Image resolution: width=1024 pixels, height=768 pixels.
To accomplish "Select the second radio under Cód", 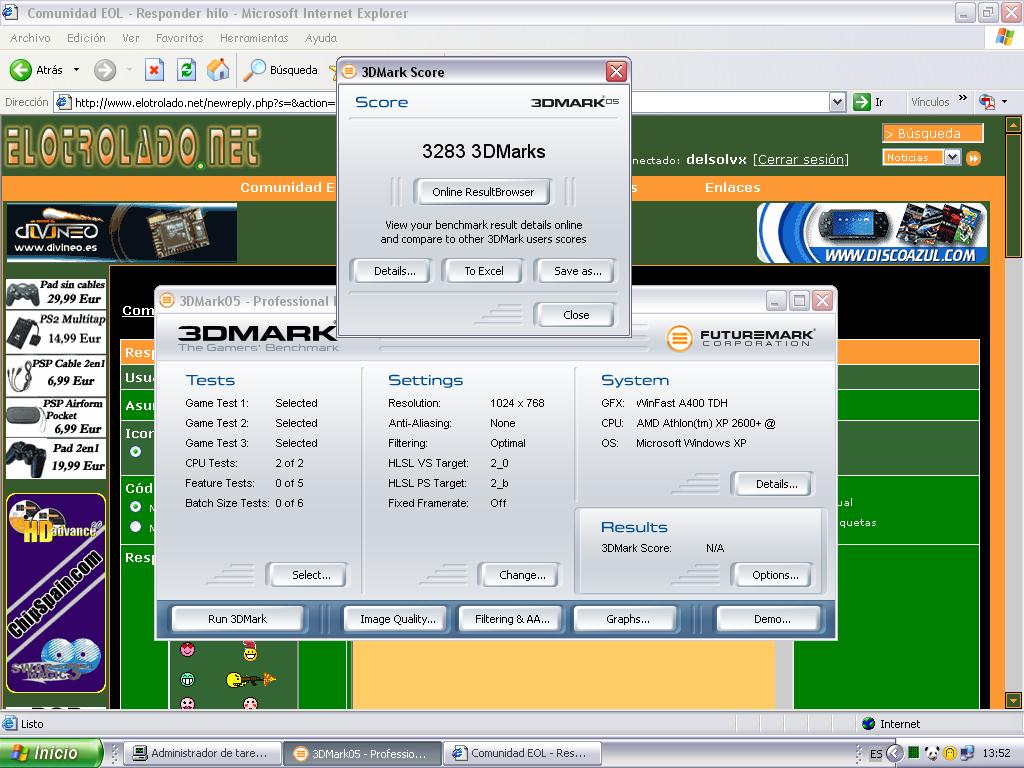I will click(136, 526).
